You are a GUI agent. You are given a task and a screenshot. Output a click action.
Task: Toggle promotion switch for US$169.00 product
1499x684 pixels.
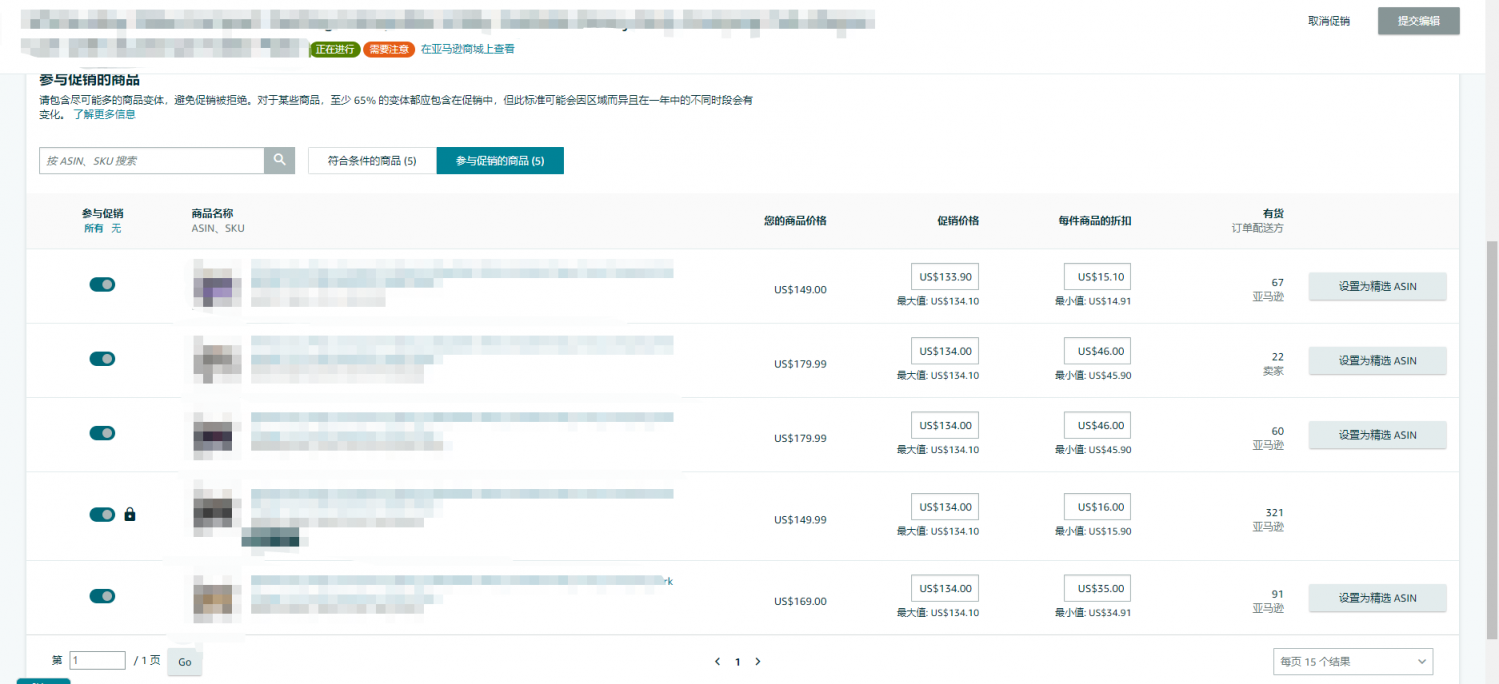pyautogui.click(x=102, y=596)
